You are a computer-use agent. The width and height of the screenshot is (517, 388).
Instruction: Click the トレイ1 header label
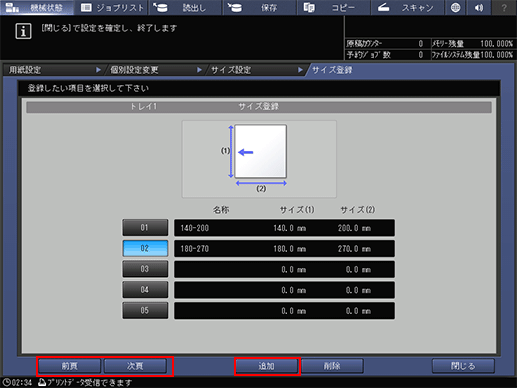(x=143, y=107)
